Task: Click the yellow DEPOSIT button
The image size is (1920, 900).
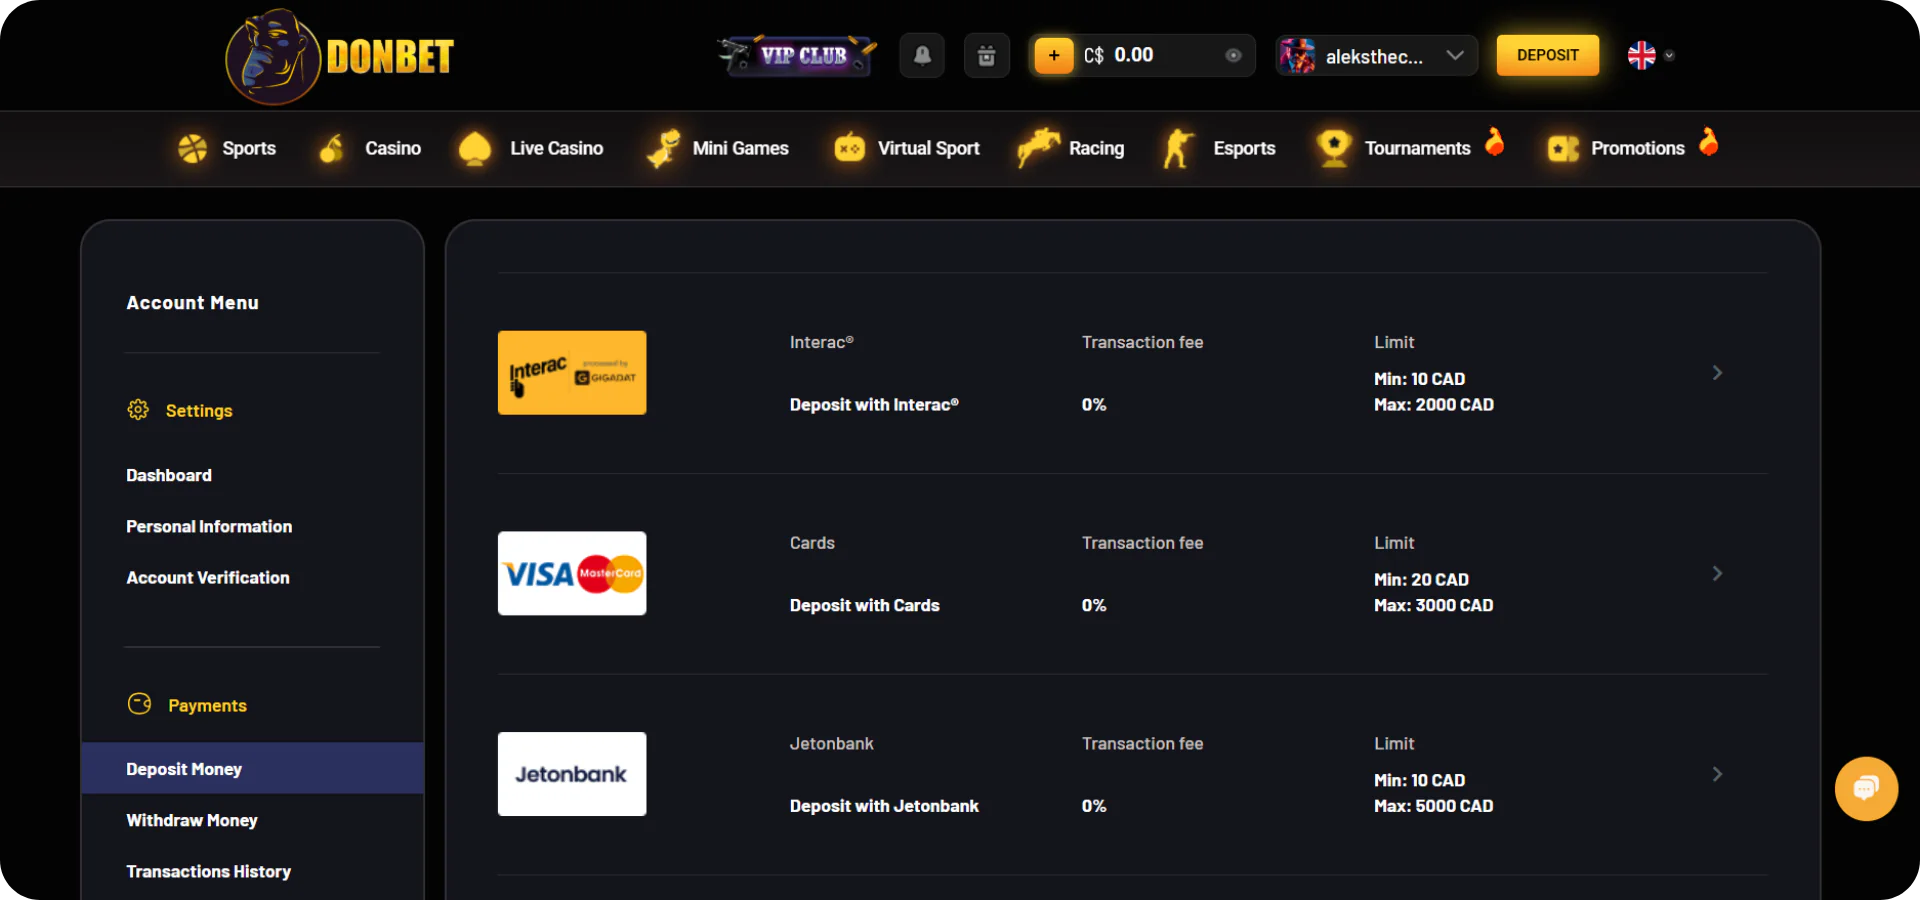Action: point(1547,55)
